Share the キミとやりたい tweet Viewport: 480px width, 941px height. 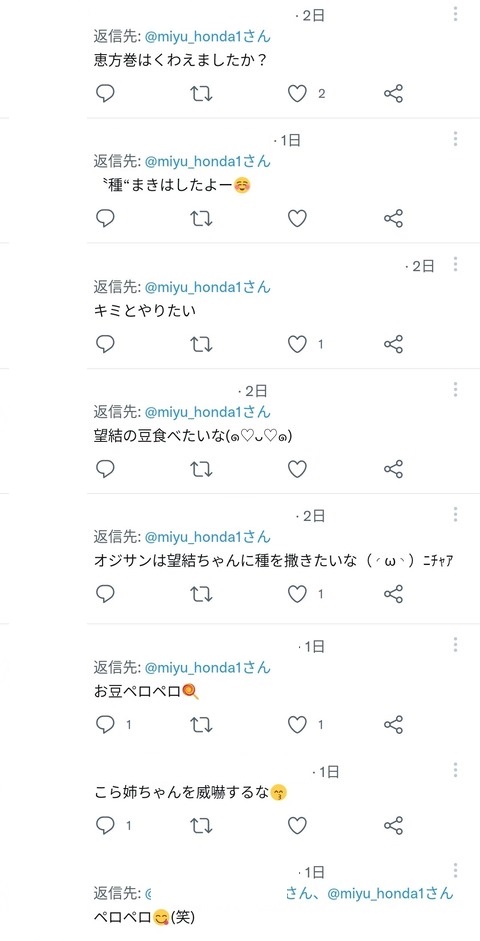coord(393,344)
